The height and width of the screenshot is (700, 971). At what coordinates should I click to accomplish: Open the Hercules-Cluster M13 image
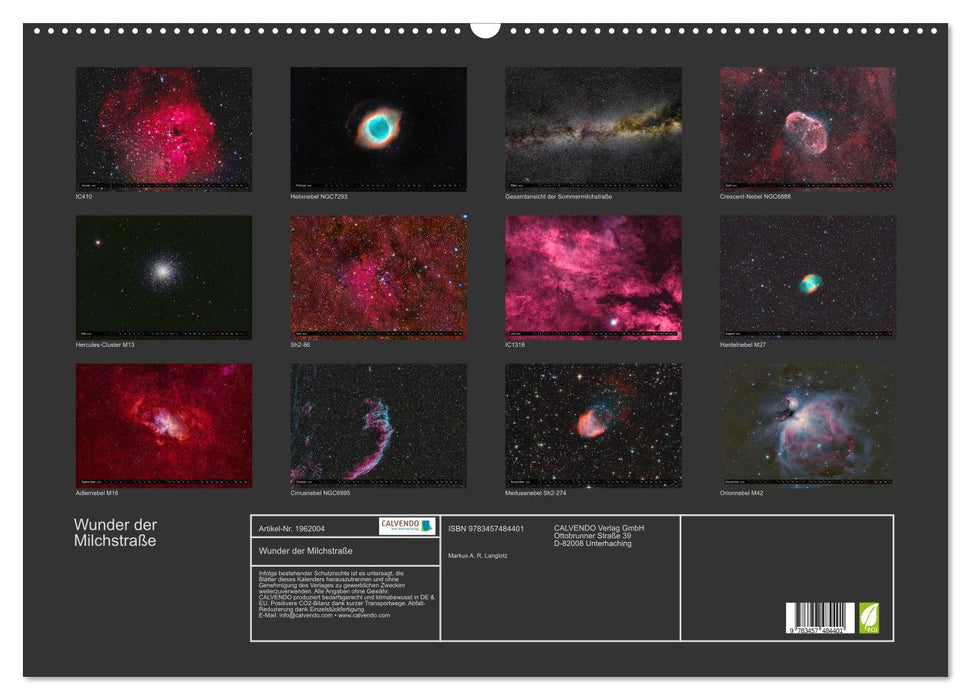[x=164, y=277]
